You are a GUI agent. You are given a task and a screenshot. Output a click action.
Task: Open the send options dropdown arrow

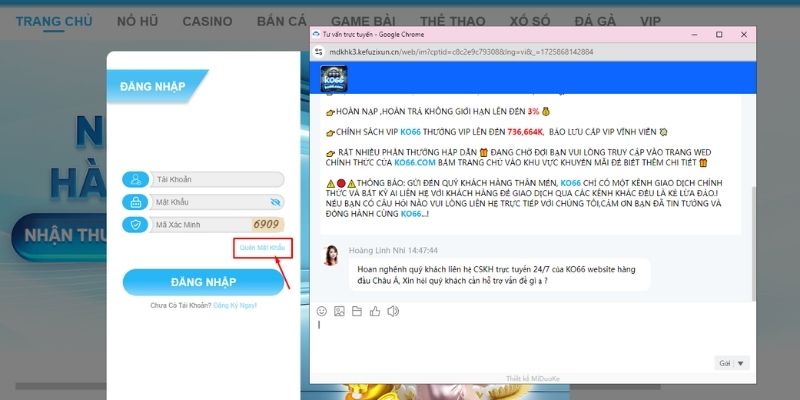tap(741, 363)
